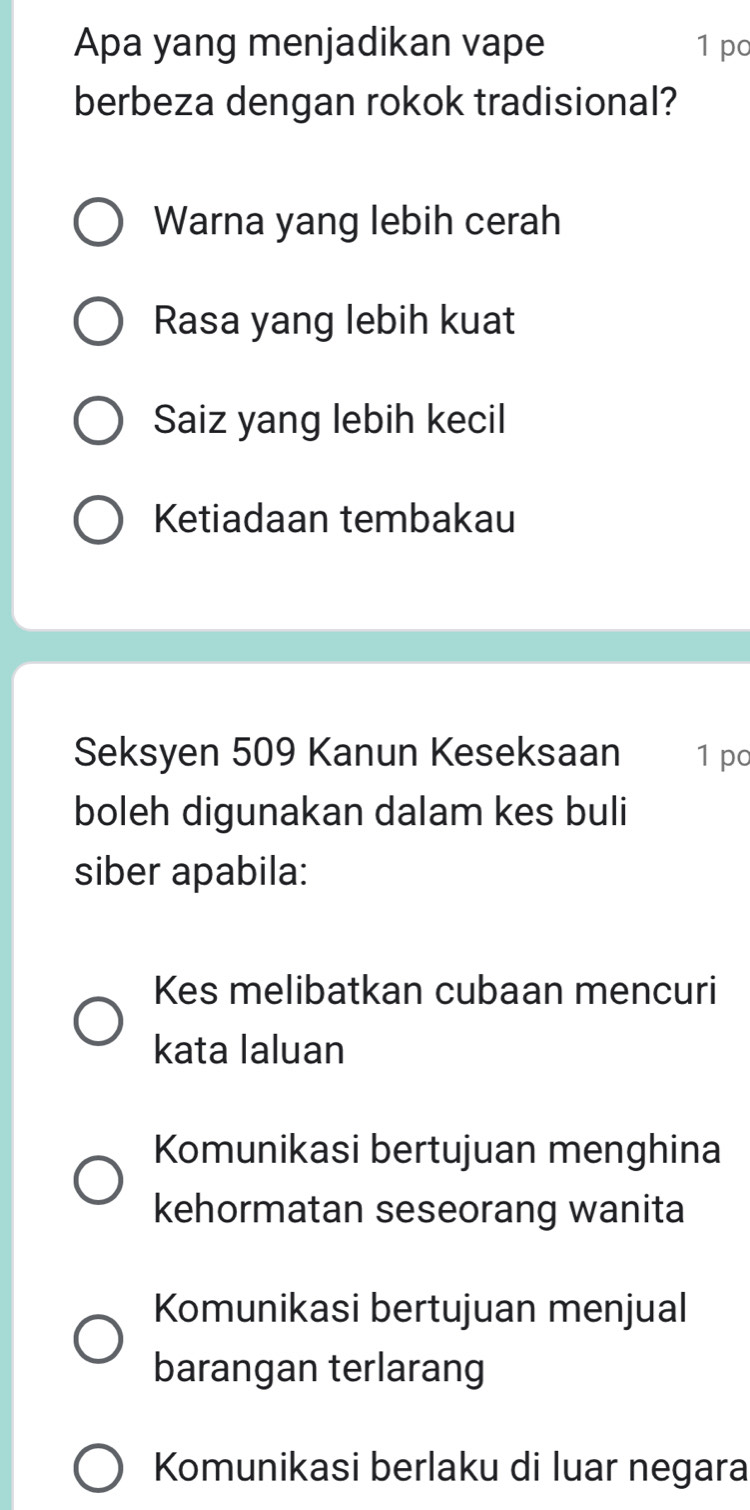Choose radio for 'menghina kehormatan seseorang wanita'

(100, 1180)
